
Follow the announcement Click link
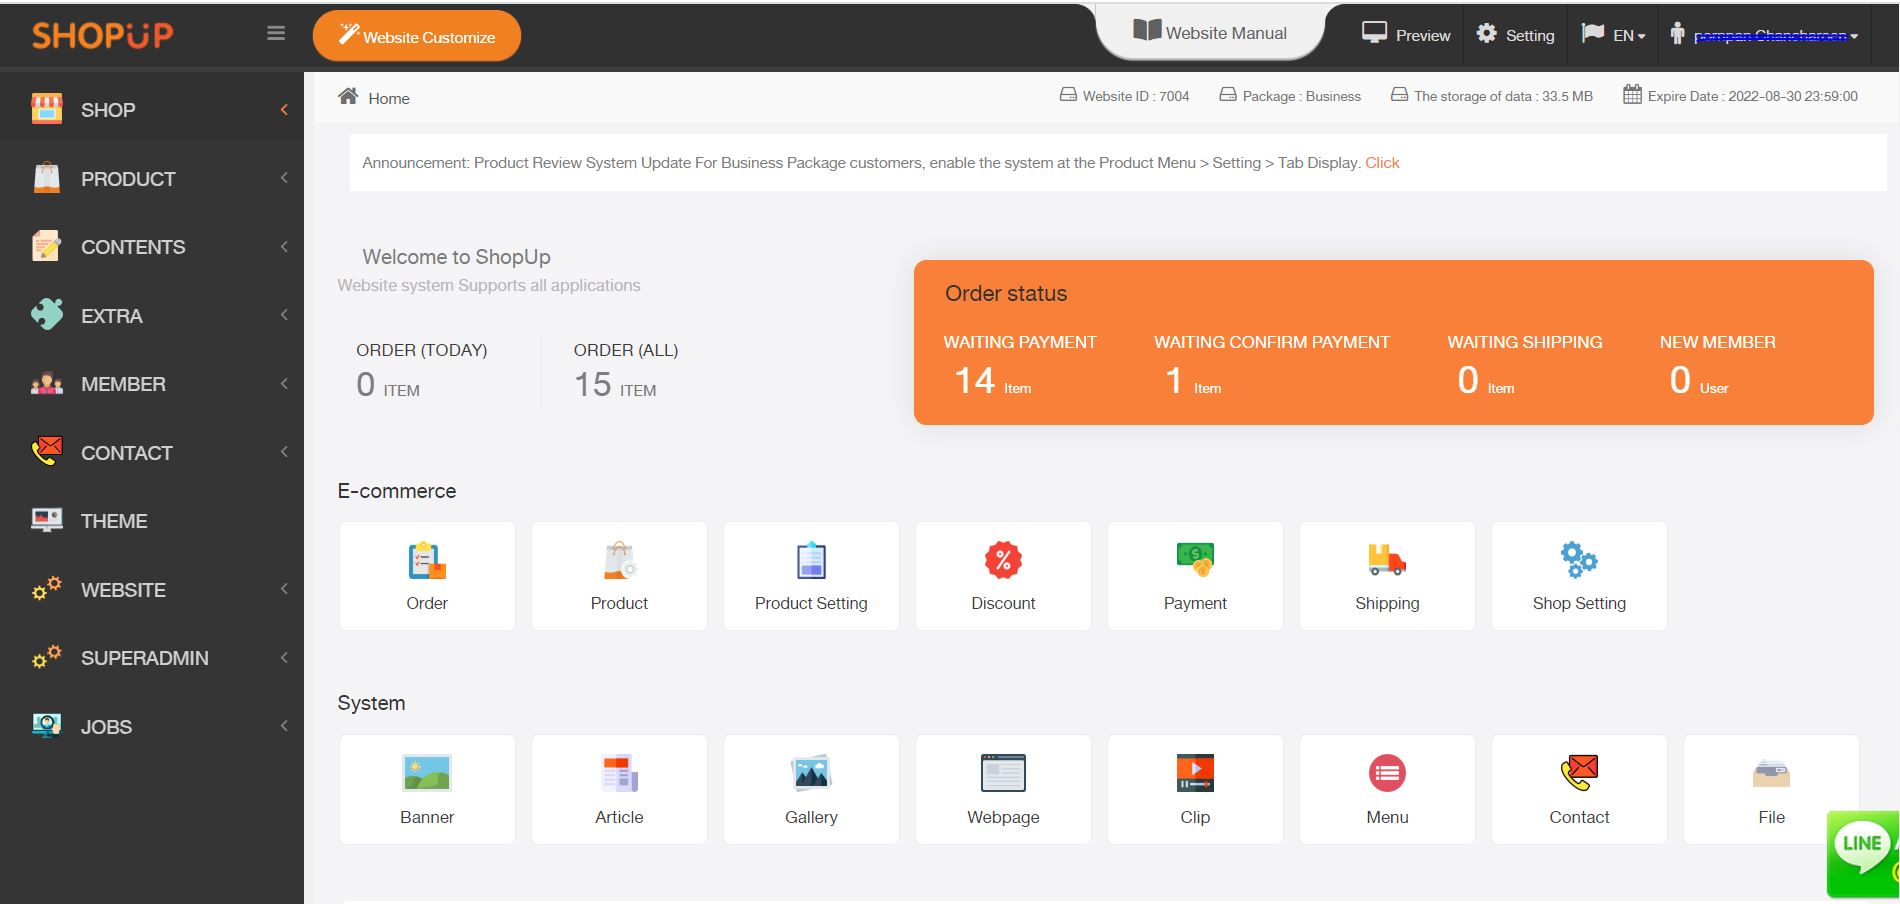pyautogui.click(x=1382, y=163)
